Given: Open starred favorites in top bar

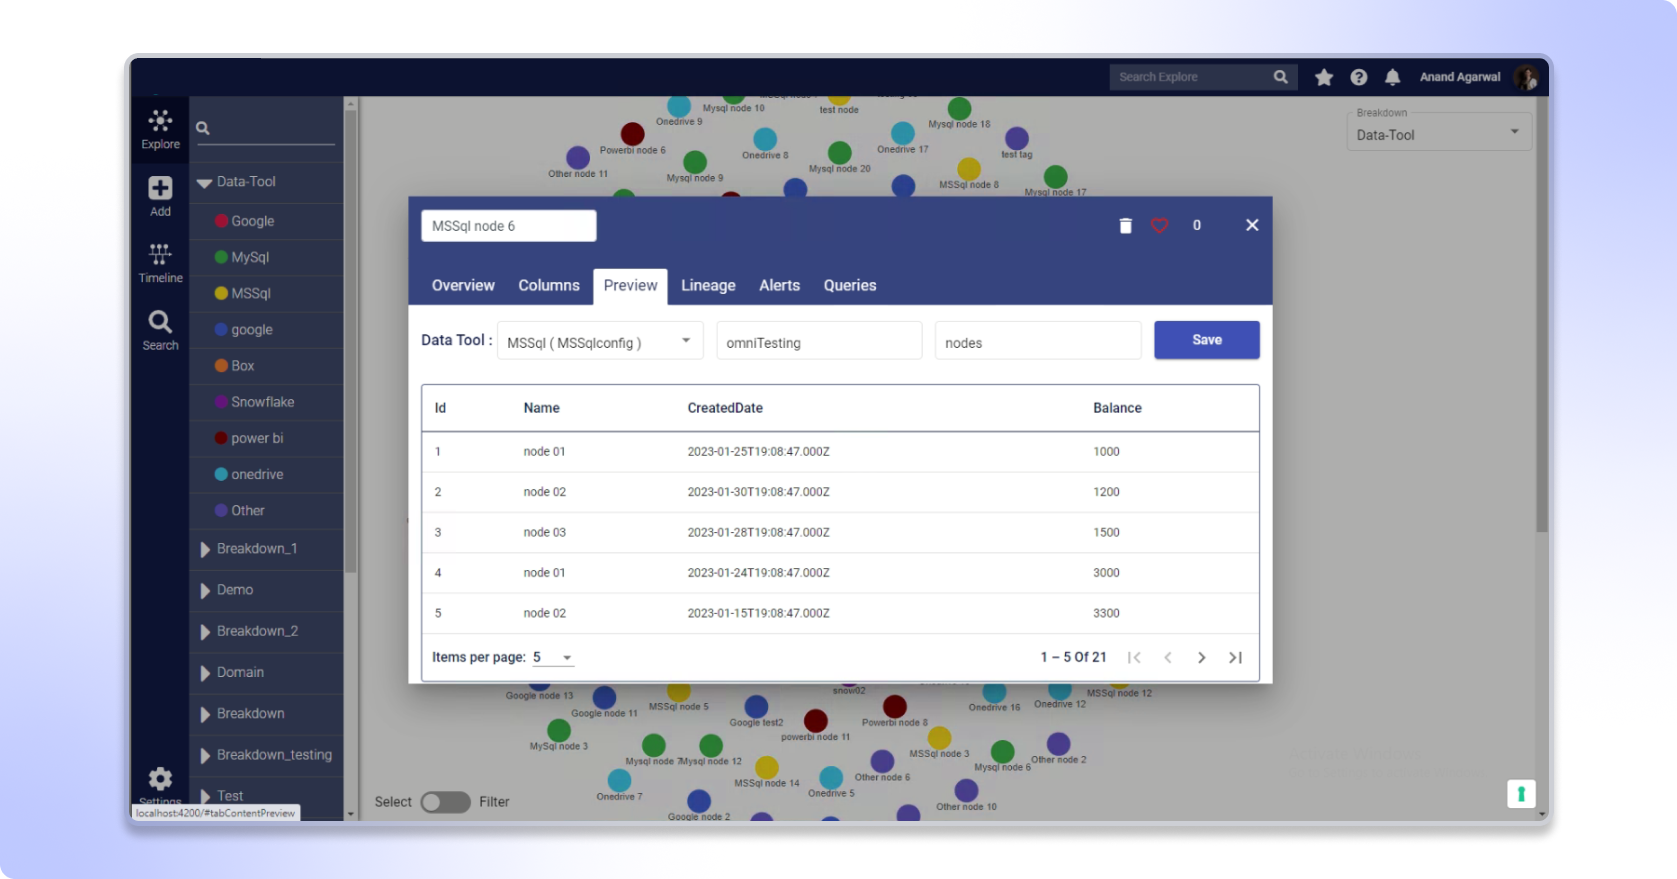Looking at the screenshot, I should (x=1324, y=77).
